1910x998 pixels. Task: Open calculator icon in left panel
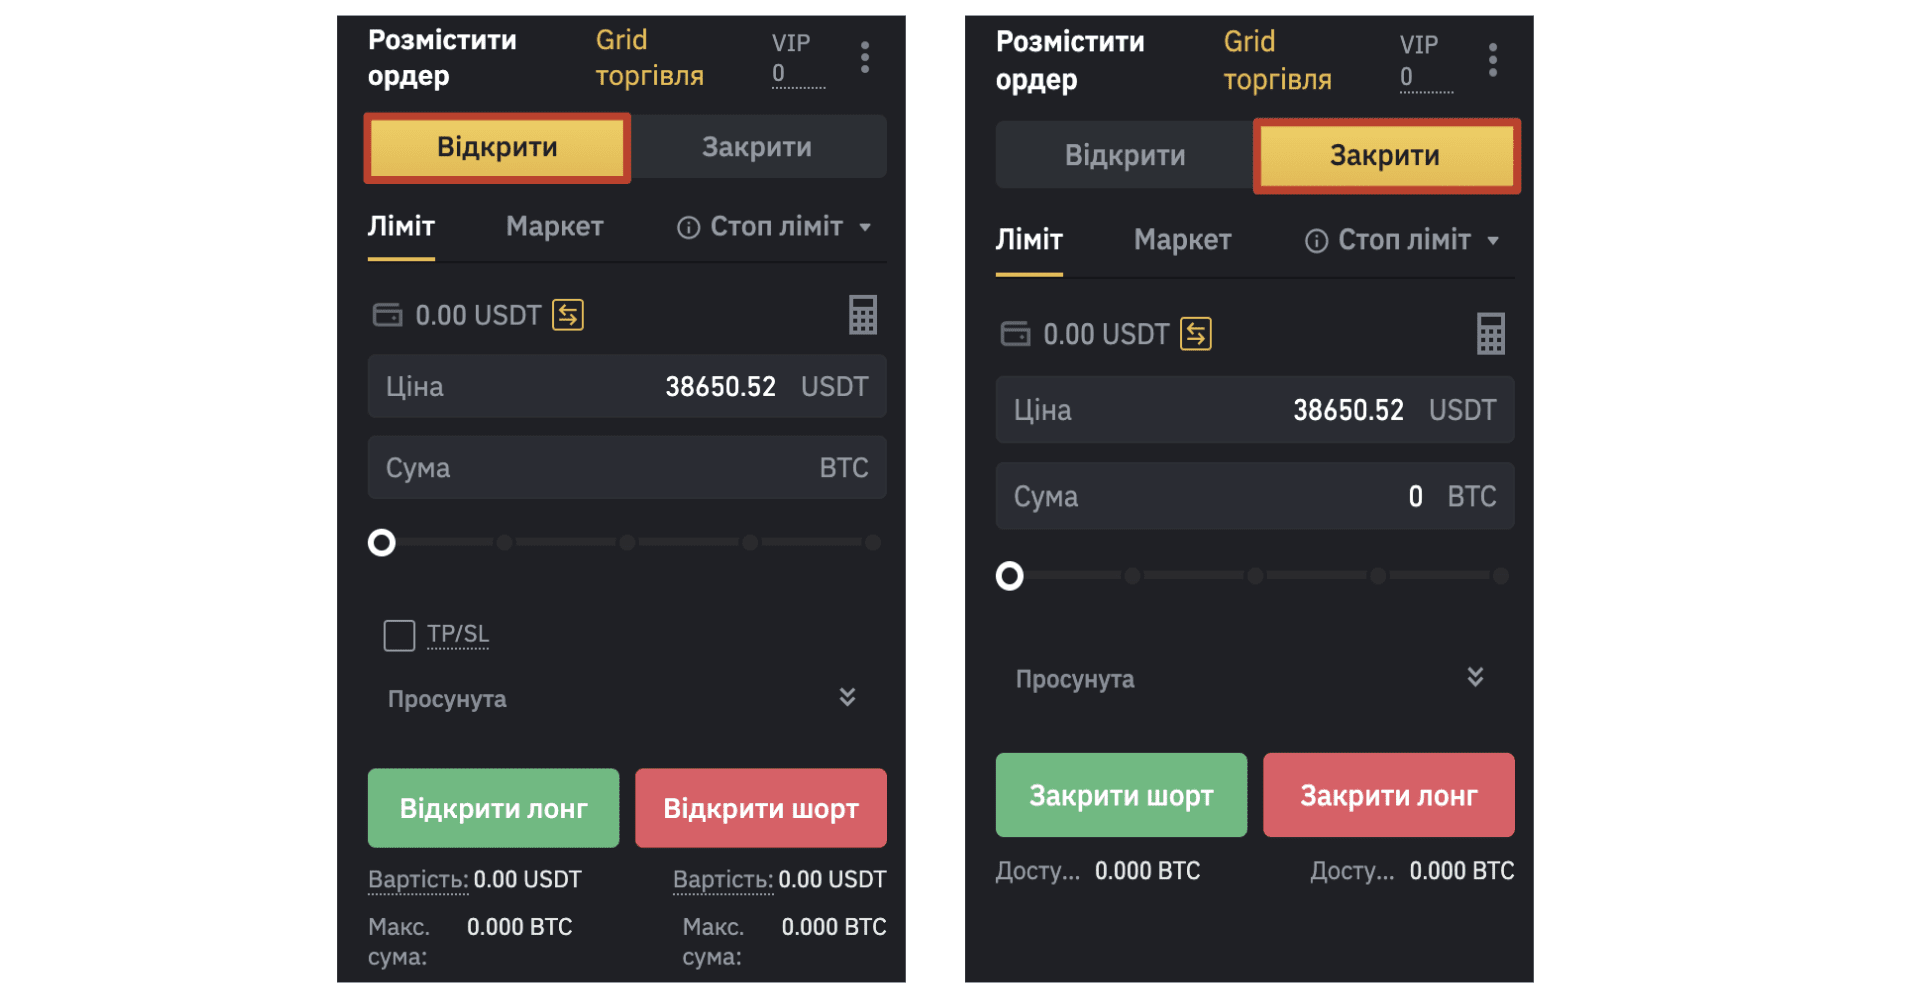click(862, 315)
